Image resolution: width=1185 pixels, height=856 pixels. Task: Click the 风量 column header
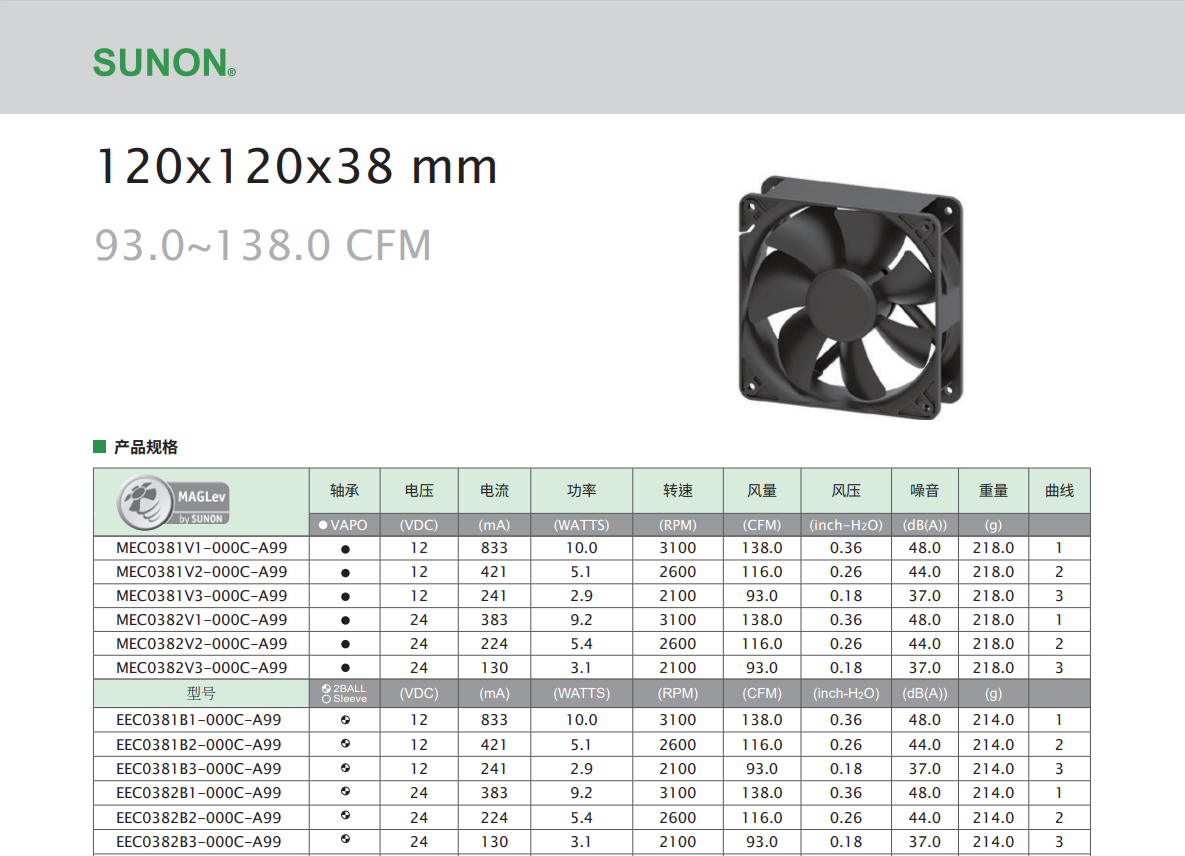pos(762,491)
